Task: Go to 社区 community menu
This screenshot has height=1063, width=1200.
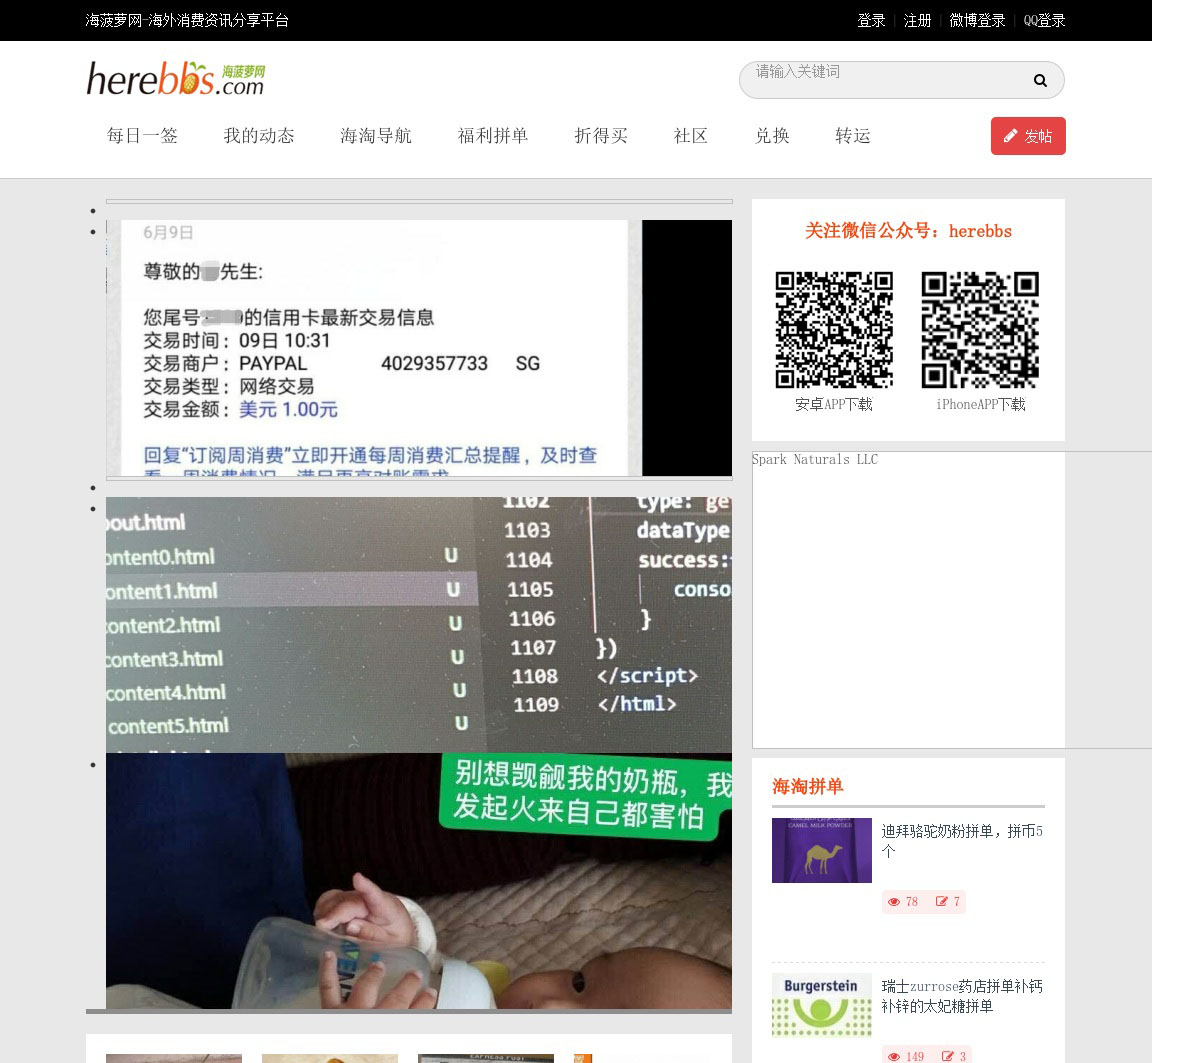Action: pos(691,136)
